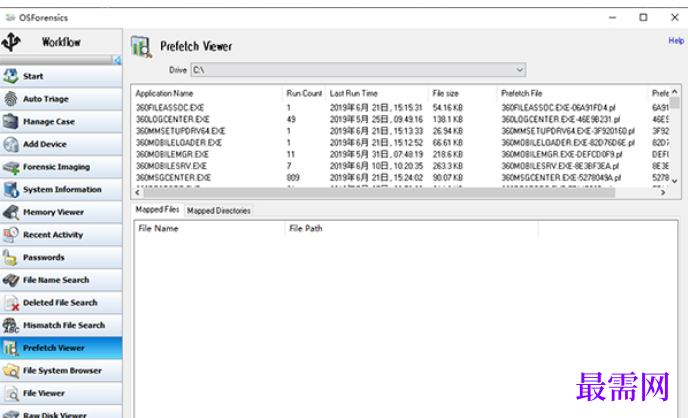Select 360FILEASSOC.EXE row

pyautogui.click(x=401, y=107)
